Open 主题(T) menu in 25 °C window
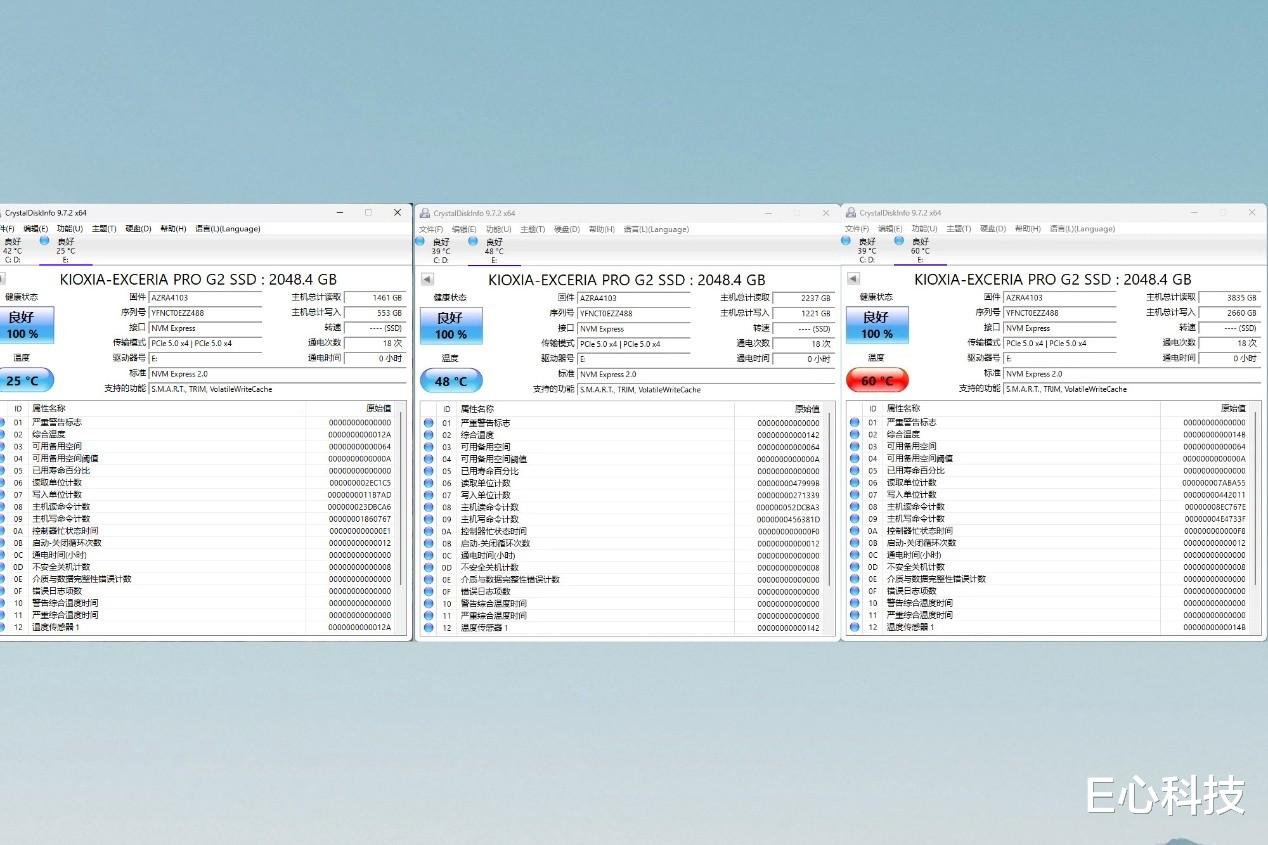The image size is (1268, 845). tap(104, 229)
